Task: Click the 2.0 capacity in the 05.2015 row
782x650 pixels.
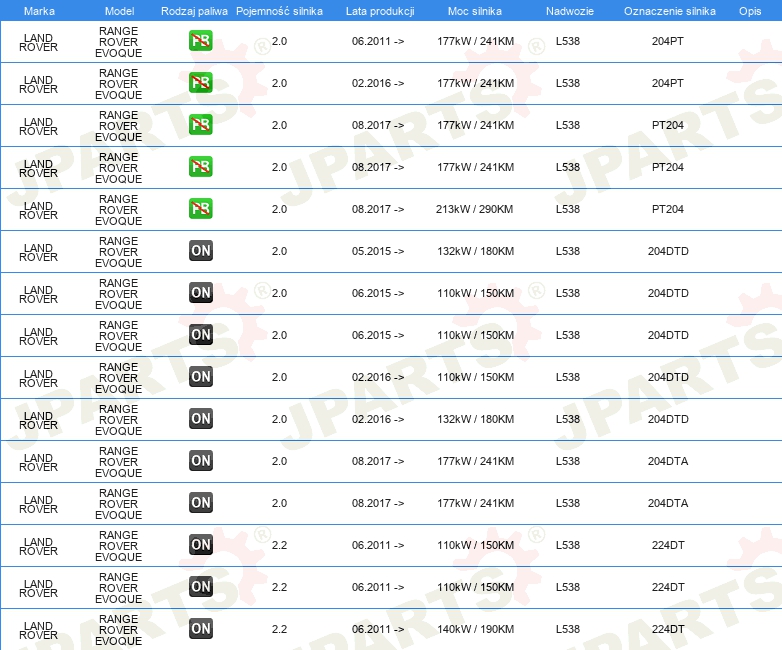Action: (x=279, y=251)
